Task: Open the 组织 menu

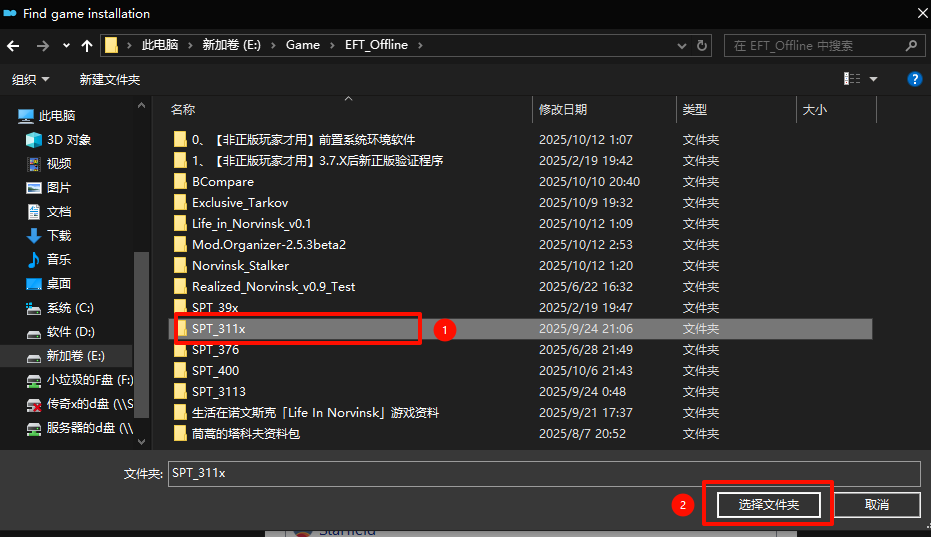Action: 29,79
